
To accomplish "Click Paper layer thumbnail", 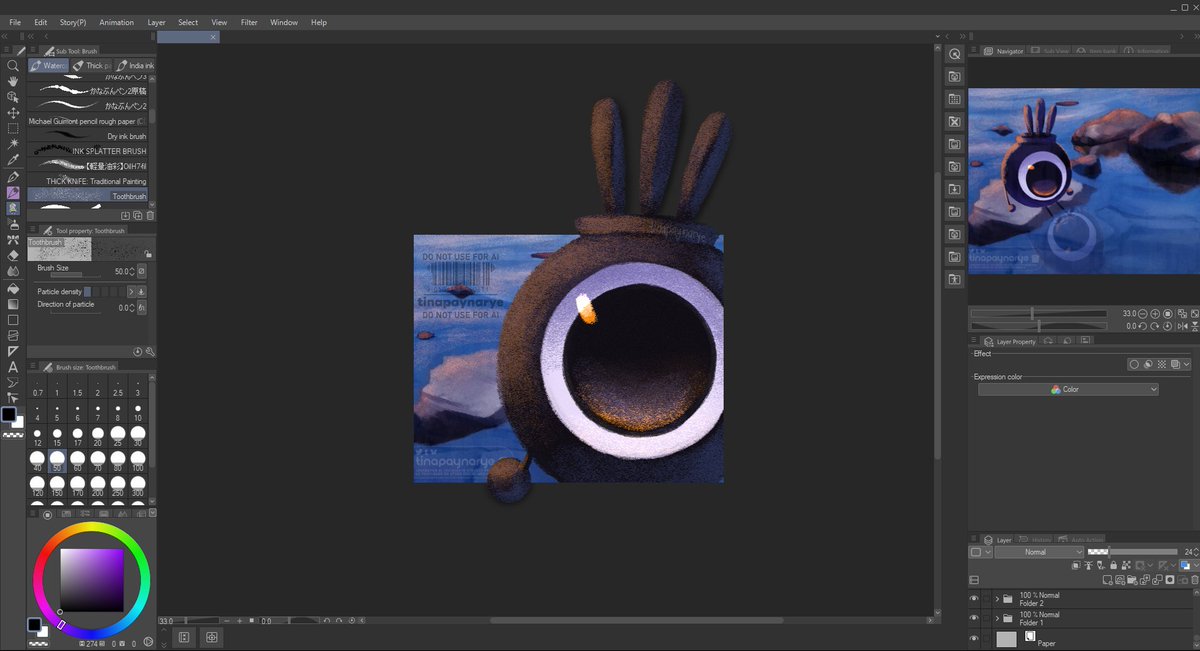I will click(1007, 638).
